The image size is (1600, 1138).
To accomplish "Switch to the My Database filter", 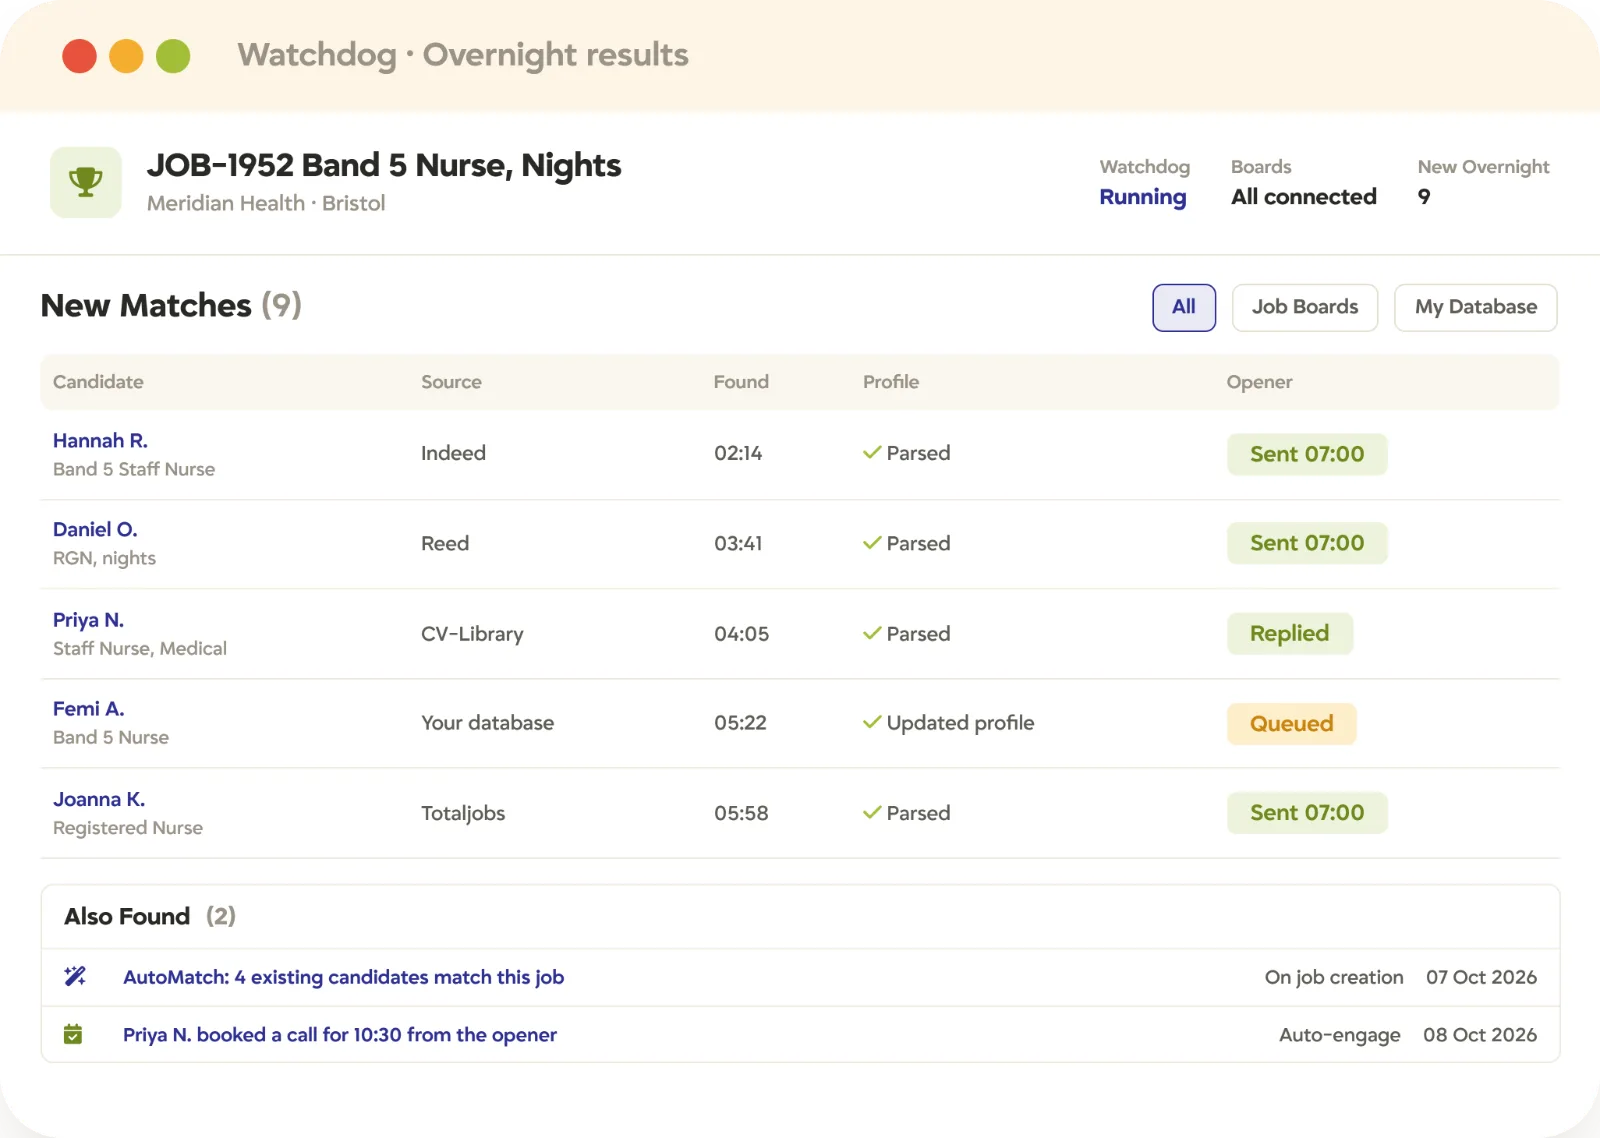I will (x=1476, y=307).
